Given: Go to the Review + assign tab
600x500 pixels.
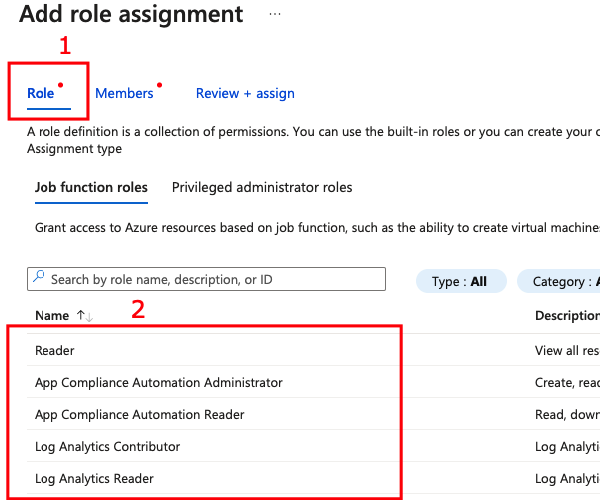Looking at the screenshot, I should [245, 93].
